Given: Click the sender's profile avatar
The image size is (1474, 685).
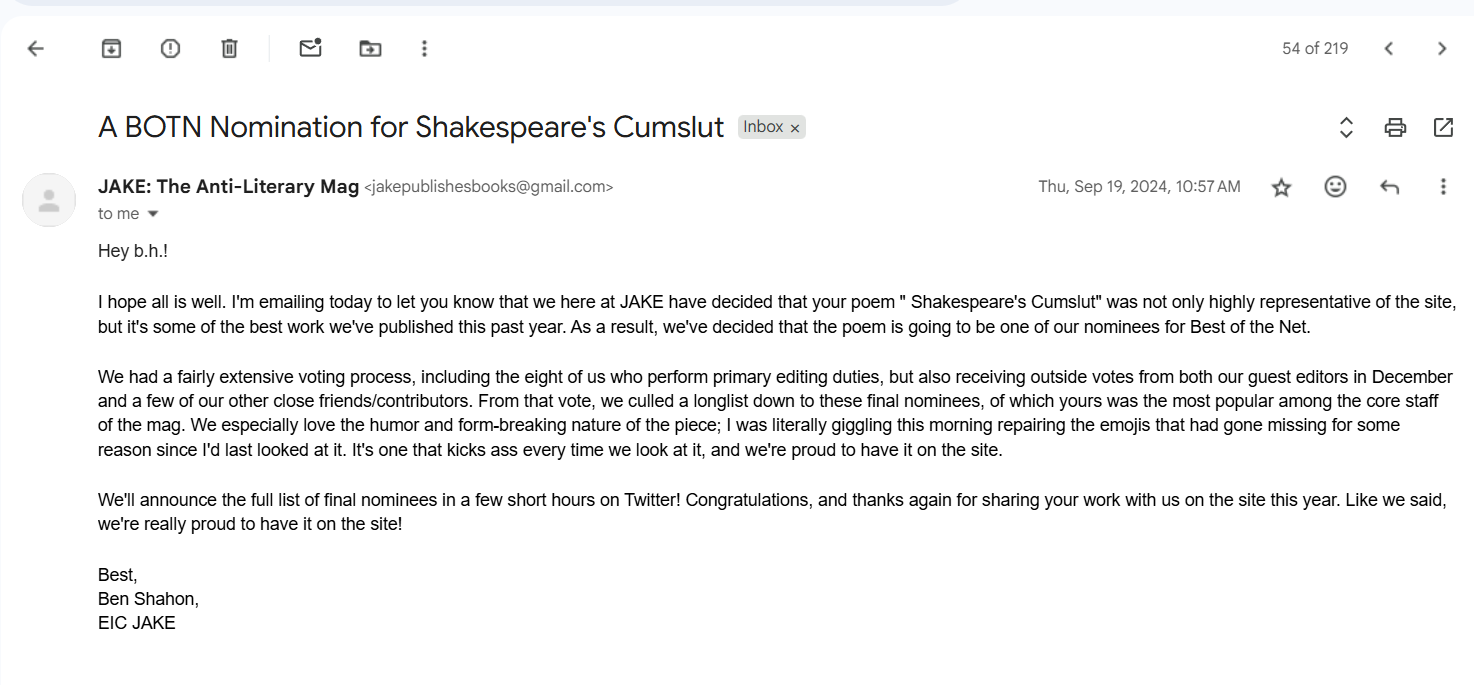Looking at the screenshot, I should [49, 200].
